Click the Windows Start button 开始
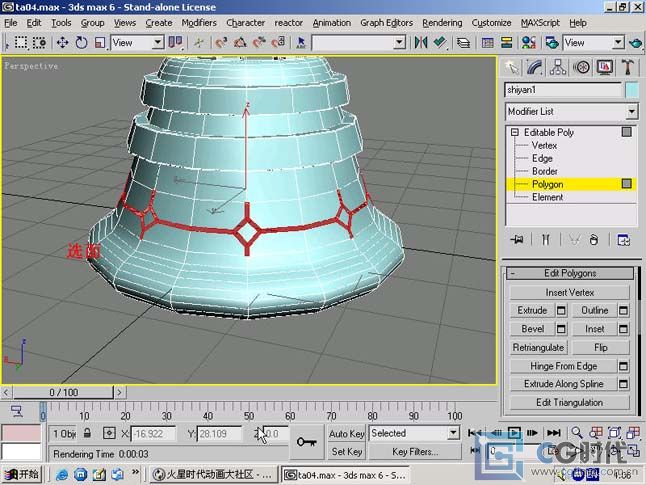 pyautogui.click(x=22, y=475)
